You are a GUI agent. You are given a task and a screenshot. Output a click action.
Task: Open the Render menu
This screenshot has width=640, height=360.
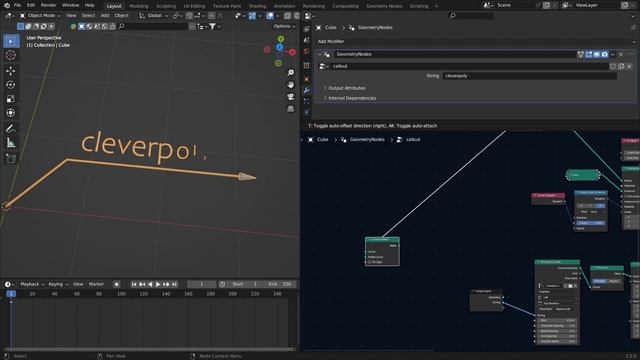pyautogui.click(x=49, y=5)
